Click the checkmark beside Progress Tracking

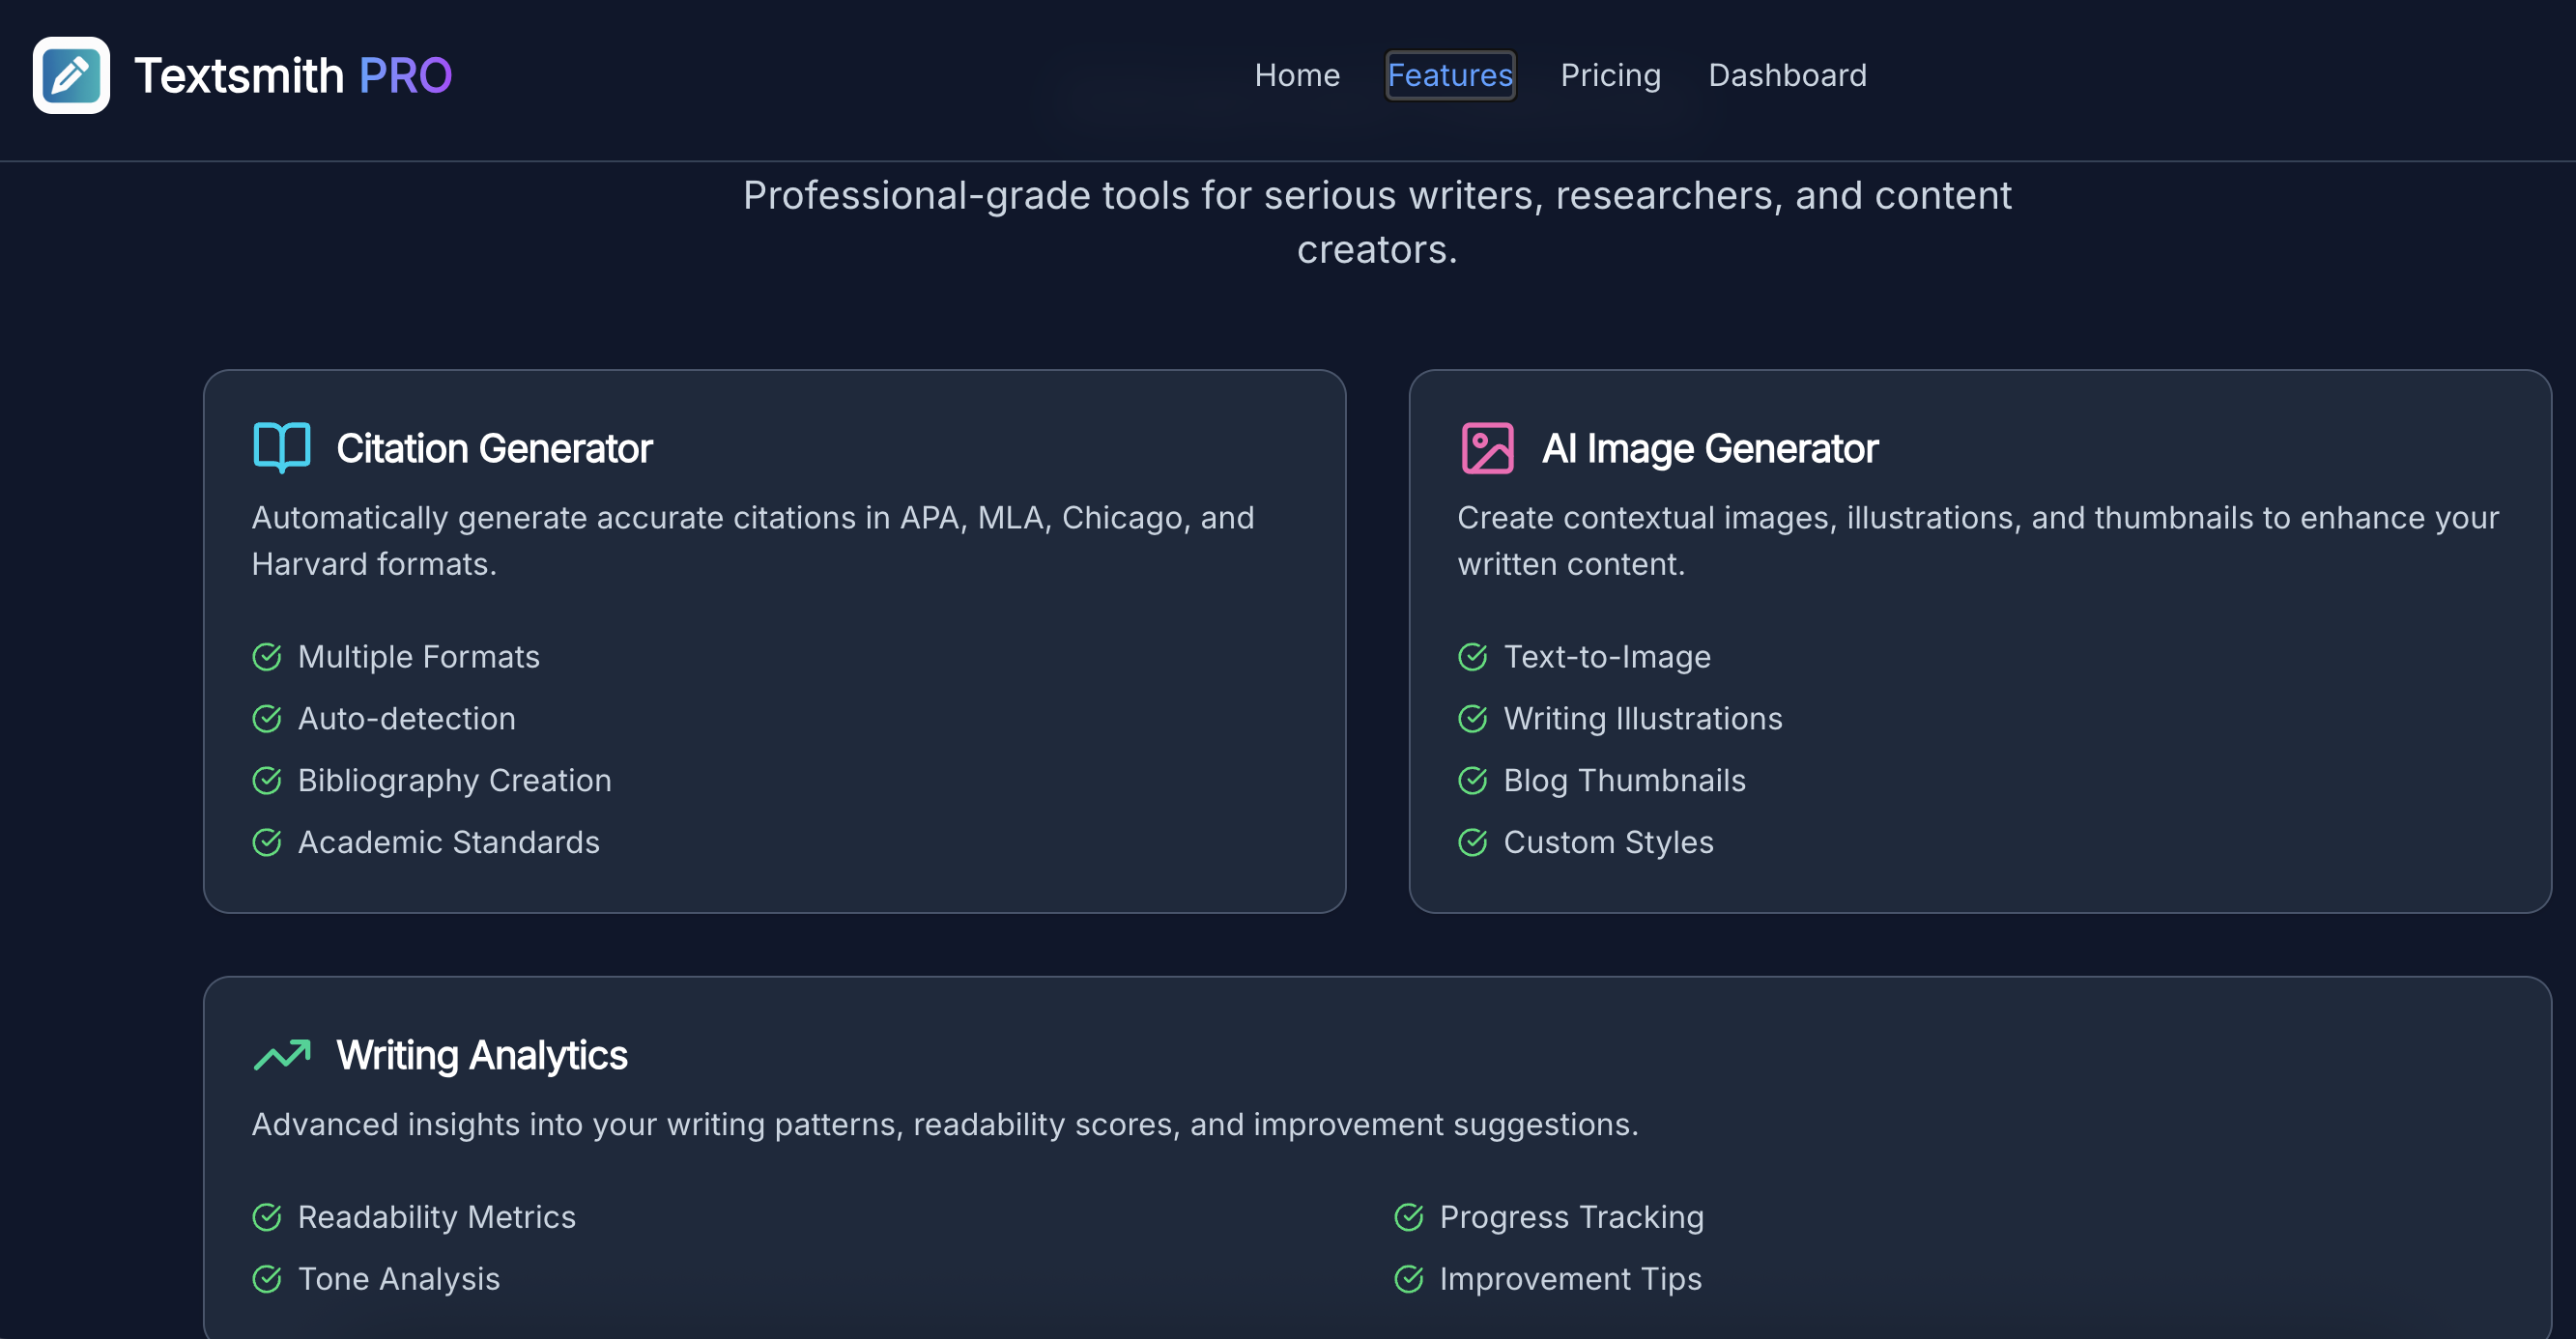click(x=1409, y=1217)
